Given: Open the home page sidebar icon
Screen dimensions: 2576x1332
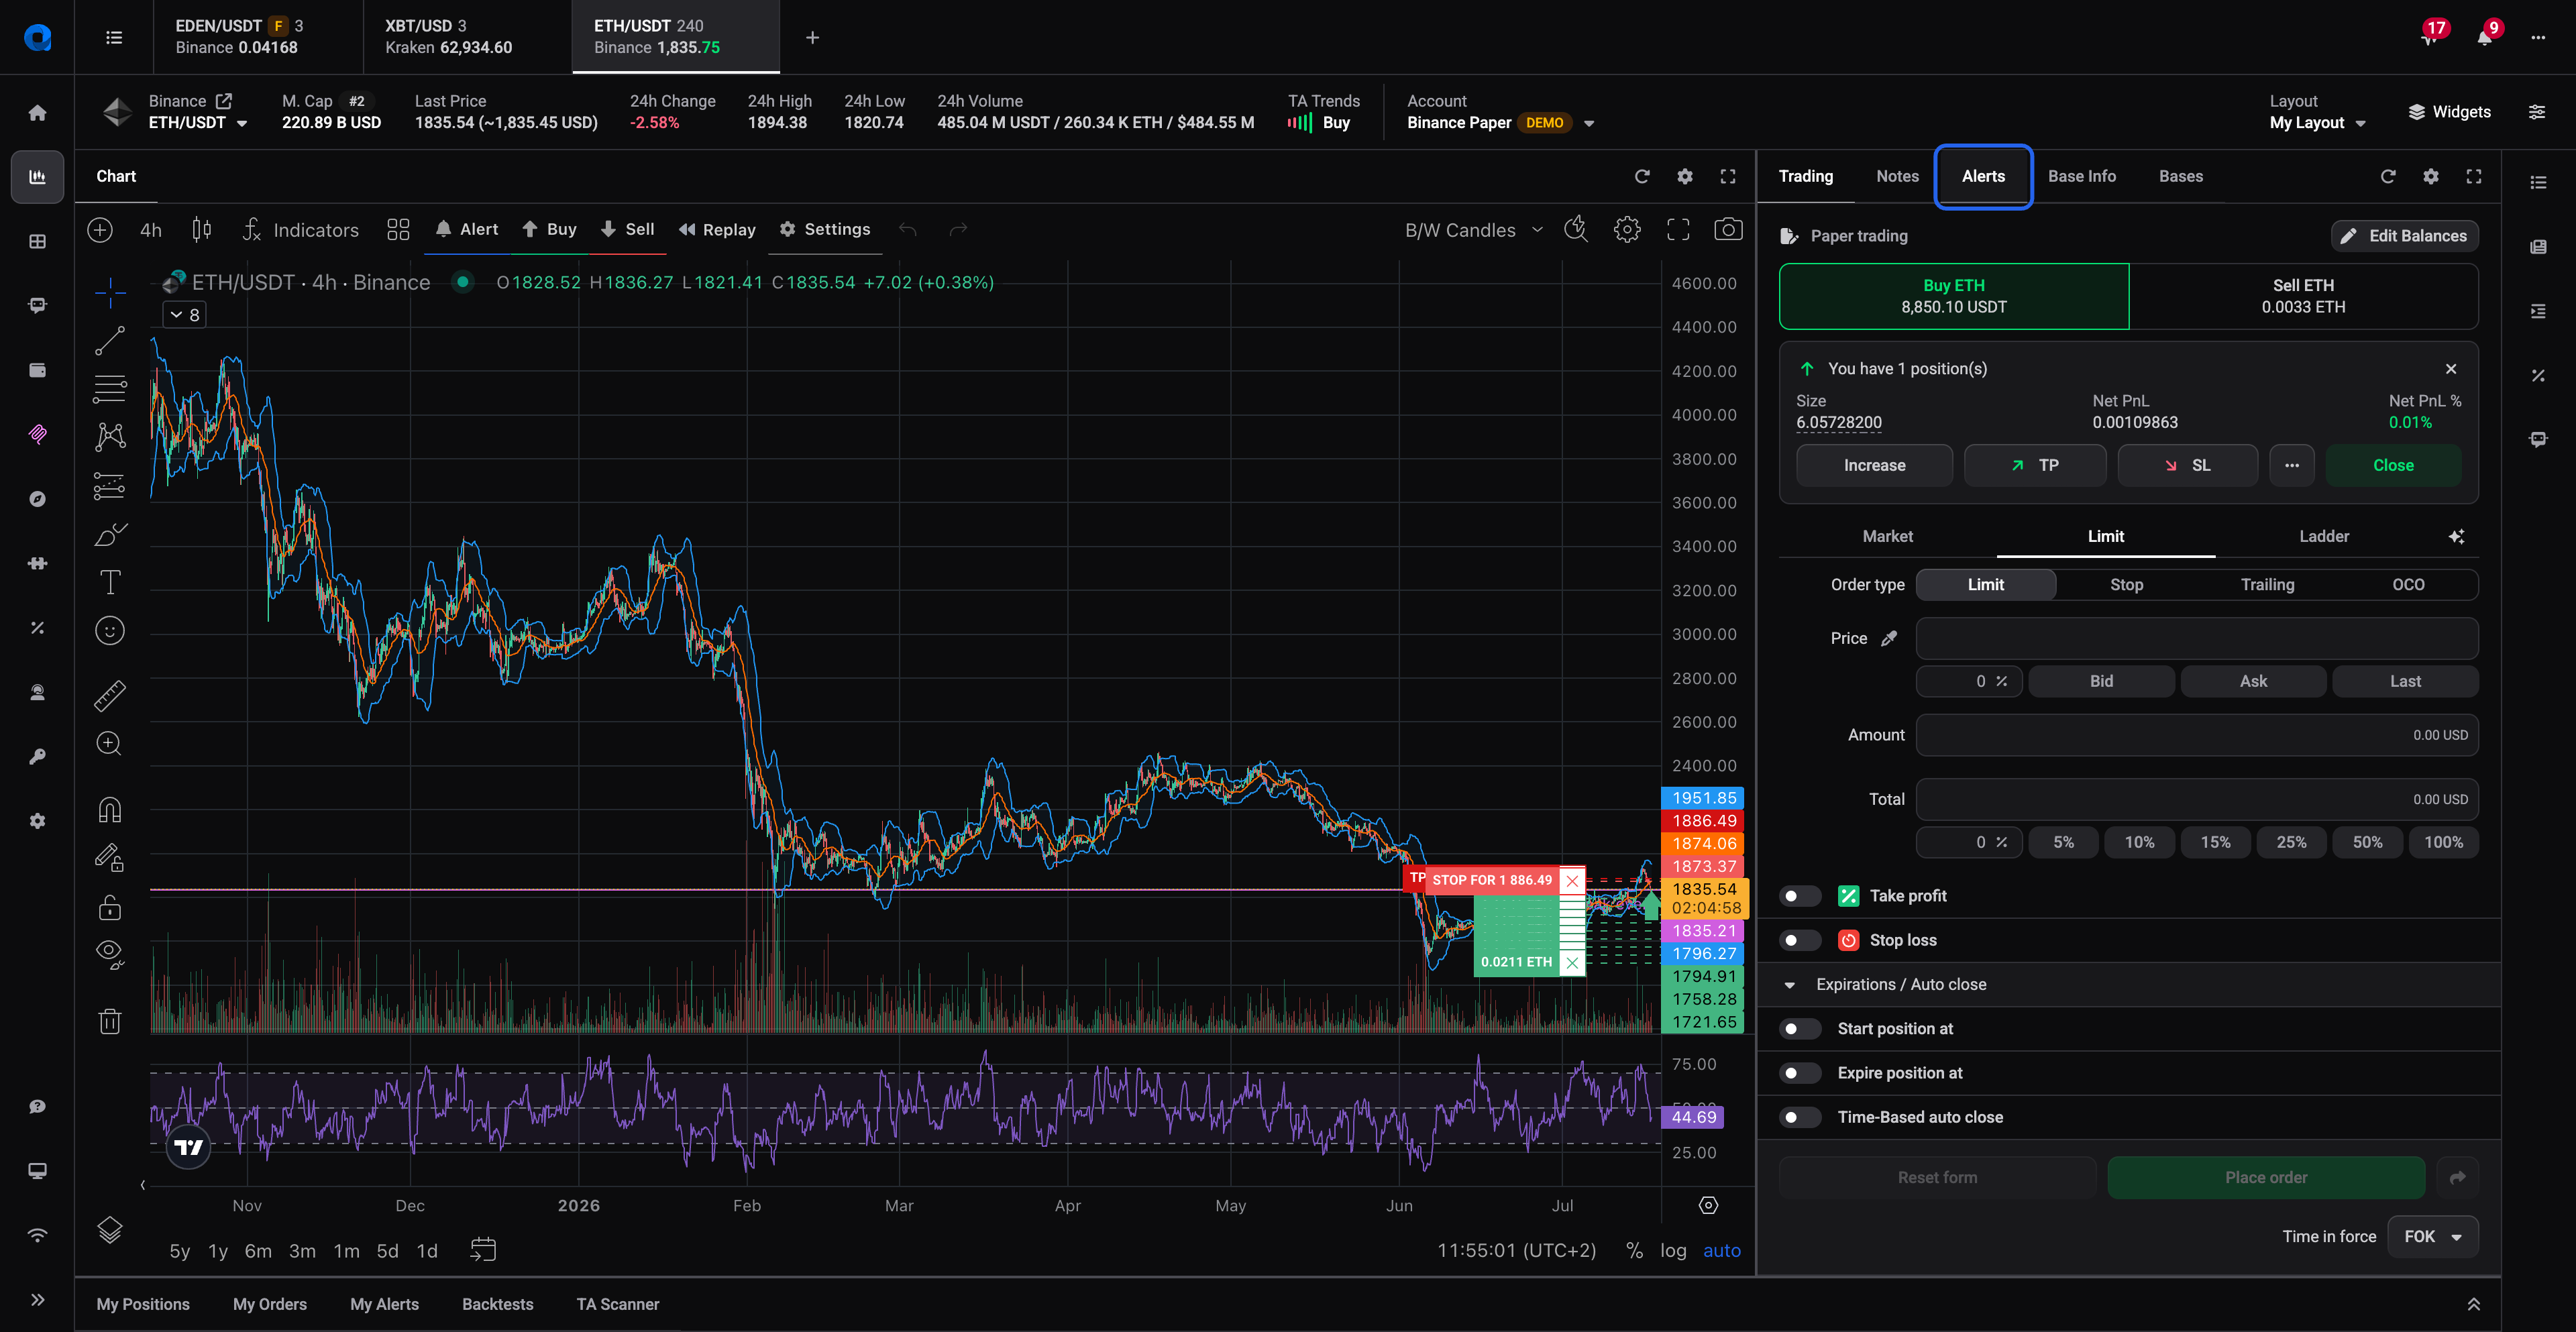Looking at the screenshot, I should coord(37,113).
